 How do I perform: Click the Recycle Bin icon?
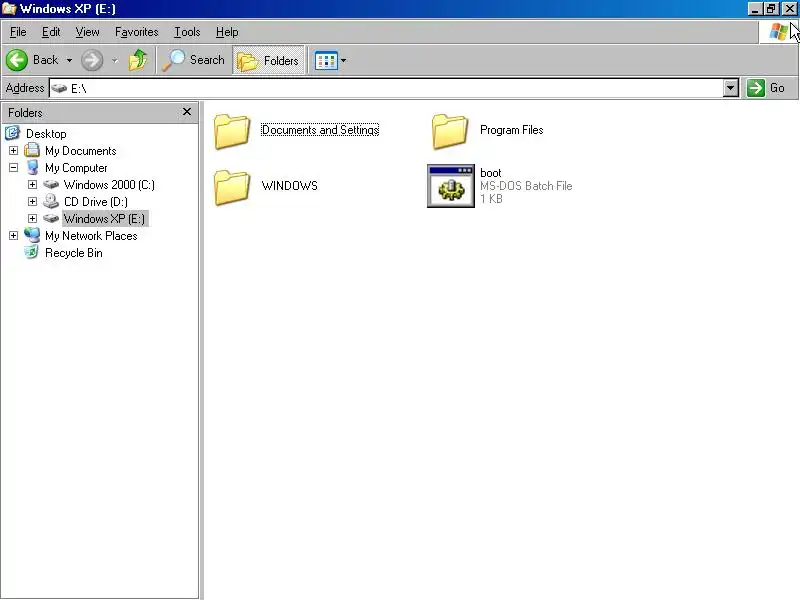(32, 252)
